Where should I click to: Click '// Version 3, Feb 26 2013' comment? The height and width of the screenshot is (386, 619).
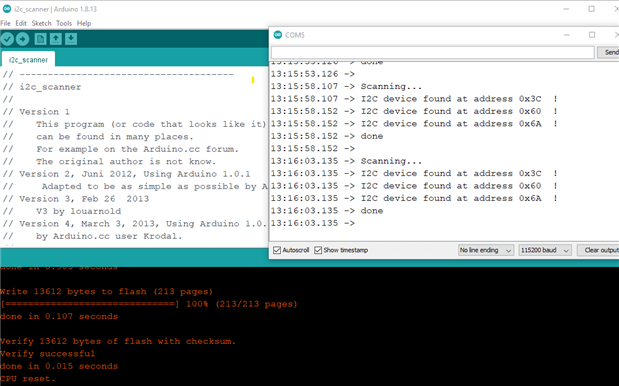point(76,199)
